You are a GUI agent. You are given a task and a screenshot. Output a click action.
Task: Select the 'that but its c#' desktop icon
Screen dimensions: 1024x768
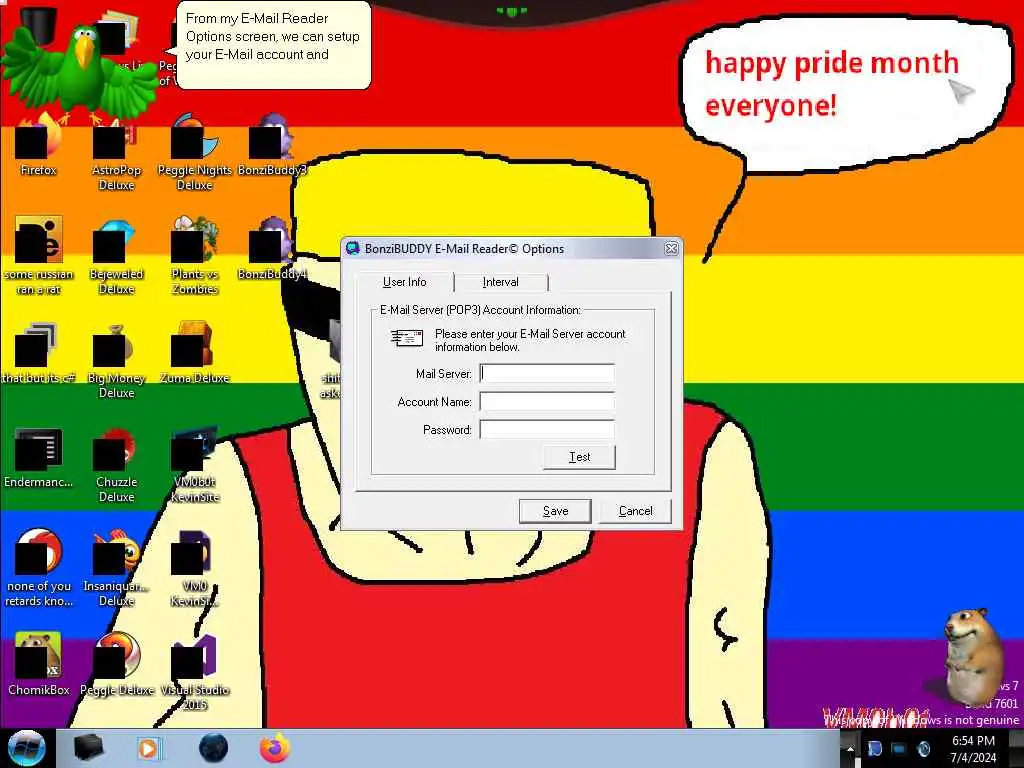[x=38, y=353]
